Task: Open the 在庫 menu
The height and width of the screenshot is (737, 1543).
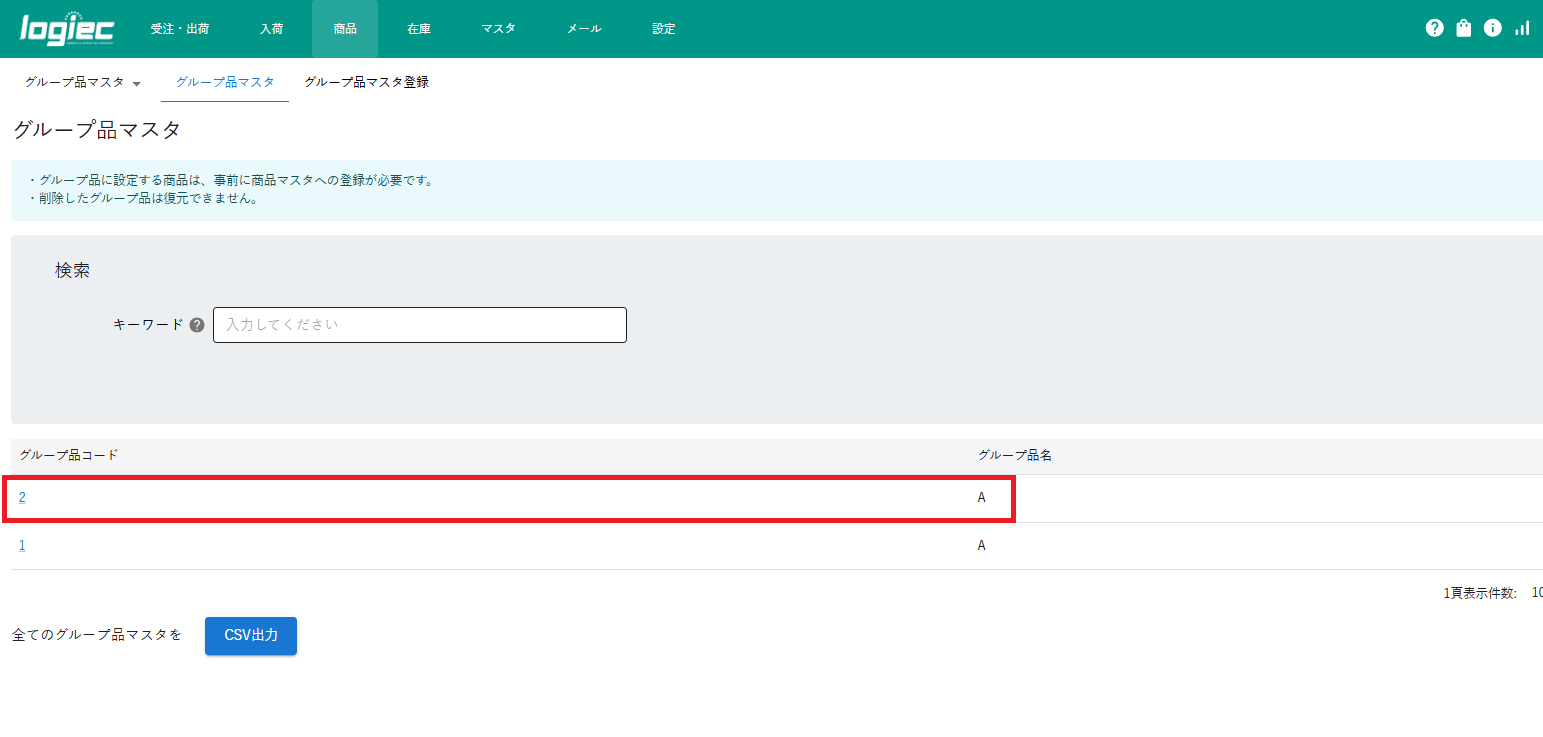Action: [x=419, y=29]
